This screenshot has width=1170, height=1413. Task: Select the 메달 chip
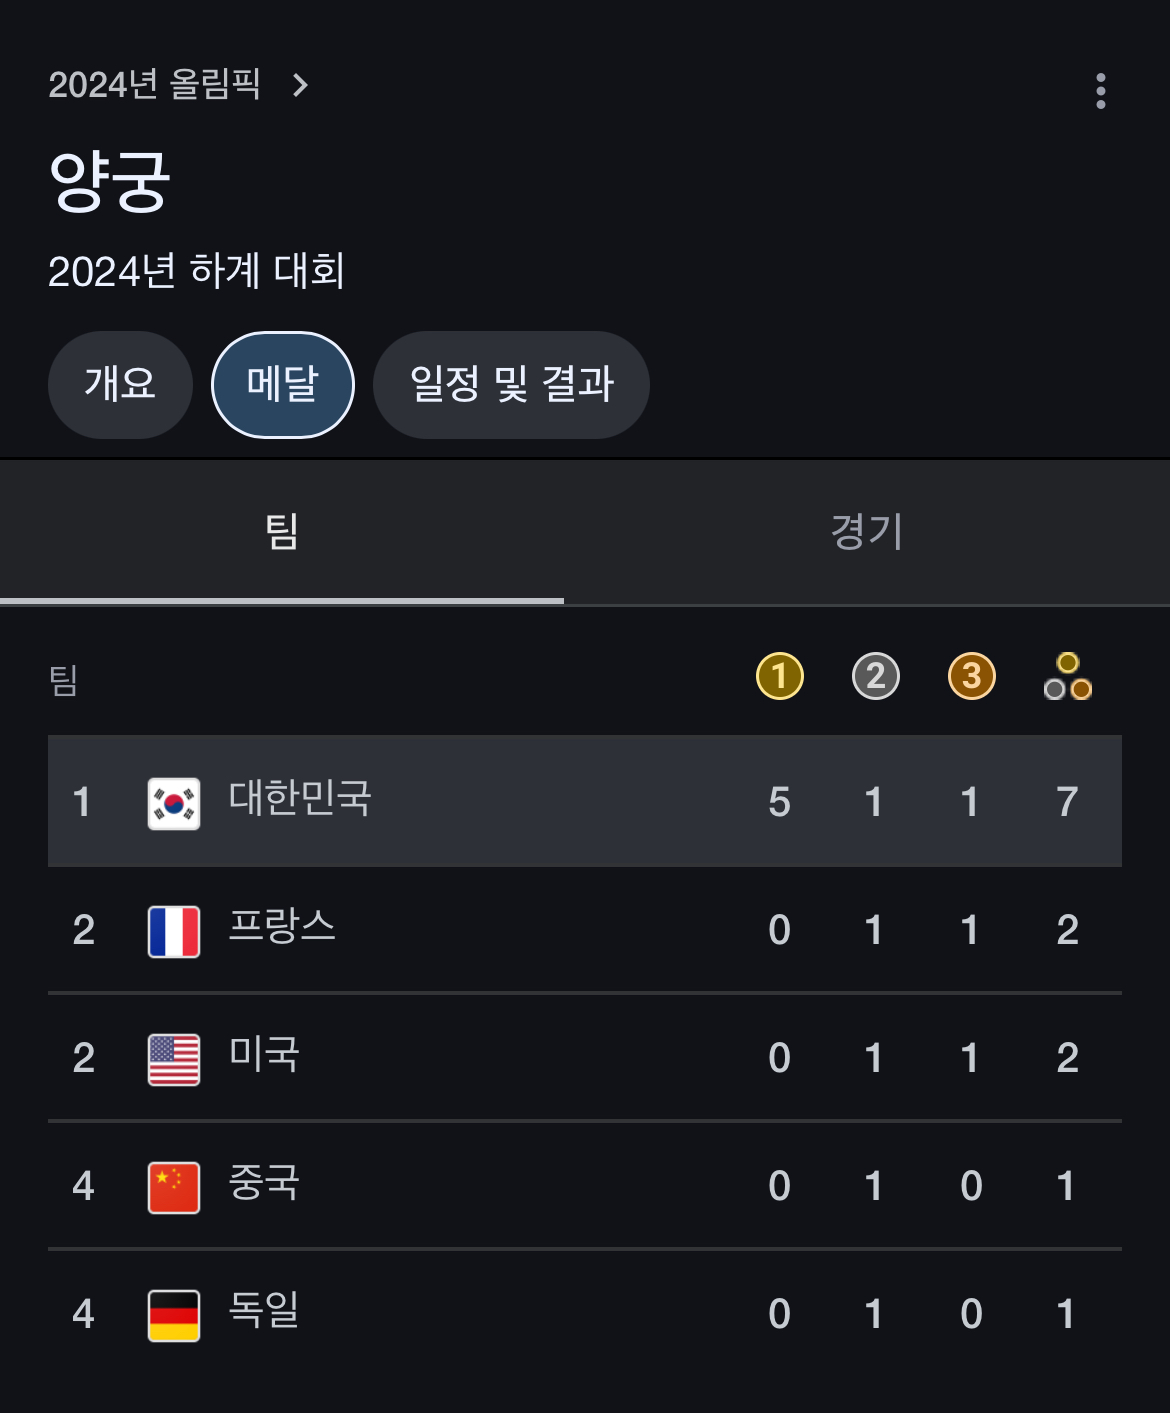point(283,384)
